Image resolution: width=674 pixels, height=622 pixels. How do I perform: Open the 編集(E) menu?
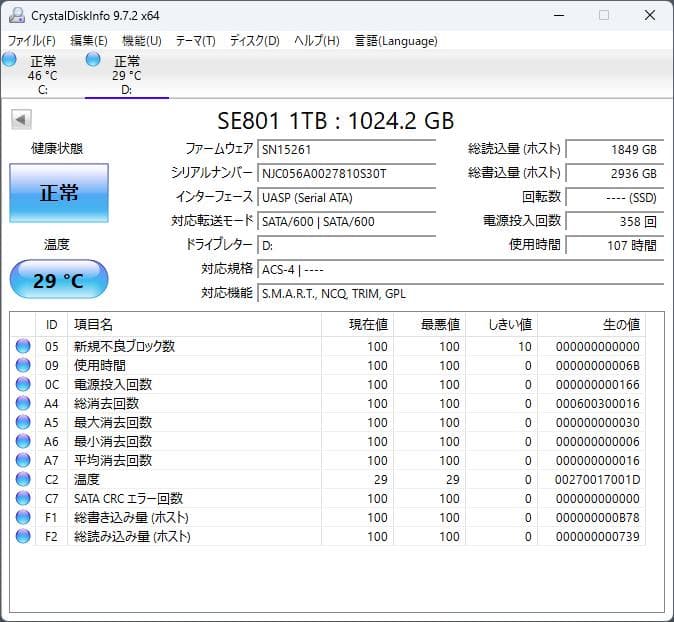coord(89,41)
